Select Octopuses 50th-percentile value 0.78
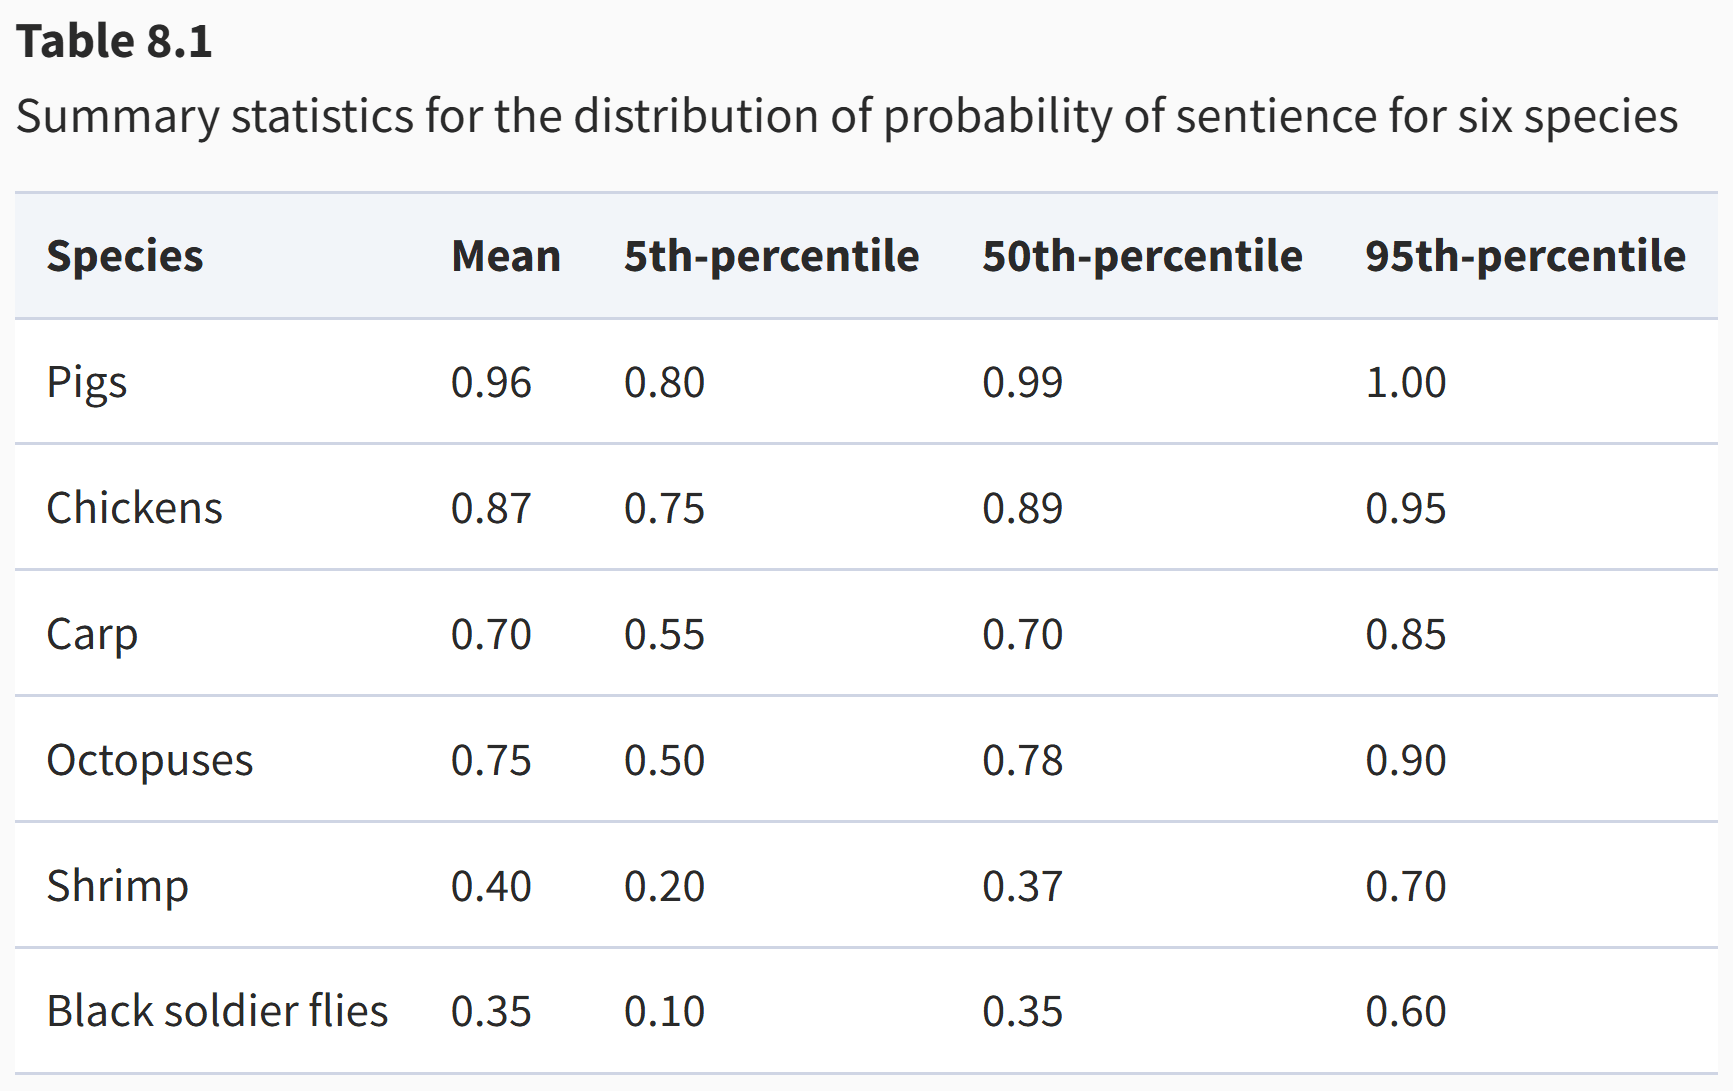The width and height of the screenshot is (1733, 1091). click(x=1022, y=760)
